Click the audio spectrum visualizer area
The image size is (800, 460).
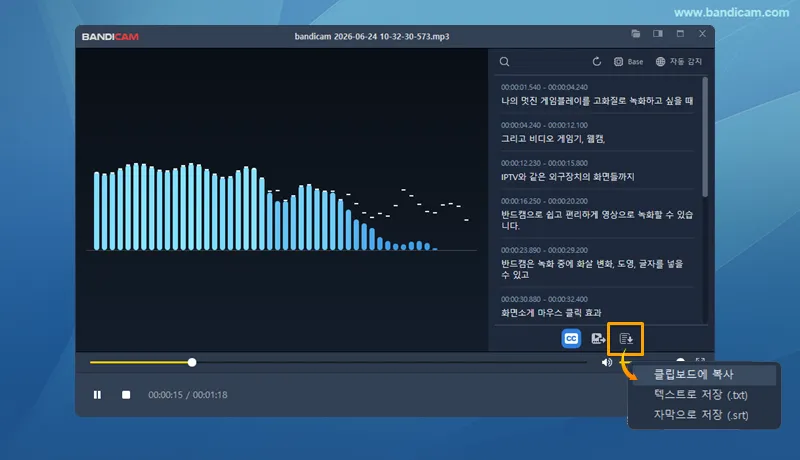[x=282, y=200]
